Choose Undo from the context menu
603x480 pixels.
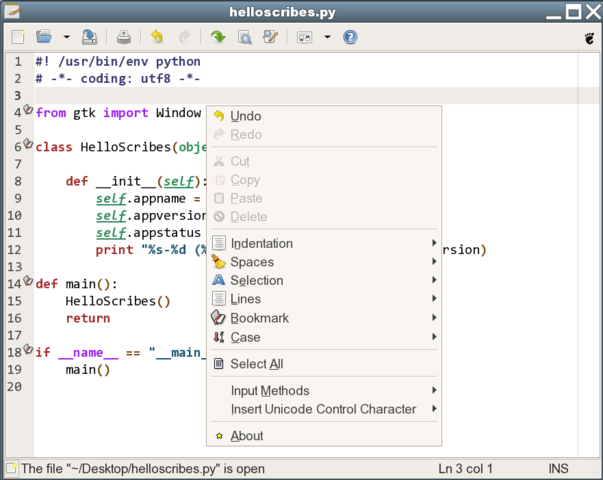point(324,116)
